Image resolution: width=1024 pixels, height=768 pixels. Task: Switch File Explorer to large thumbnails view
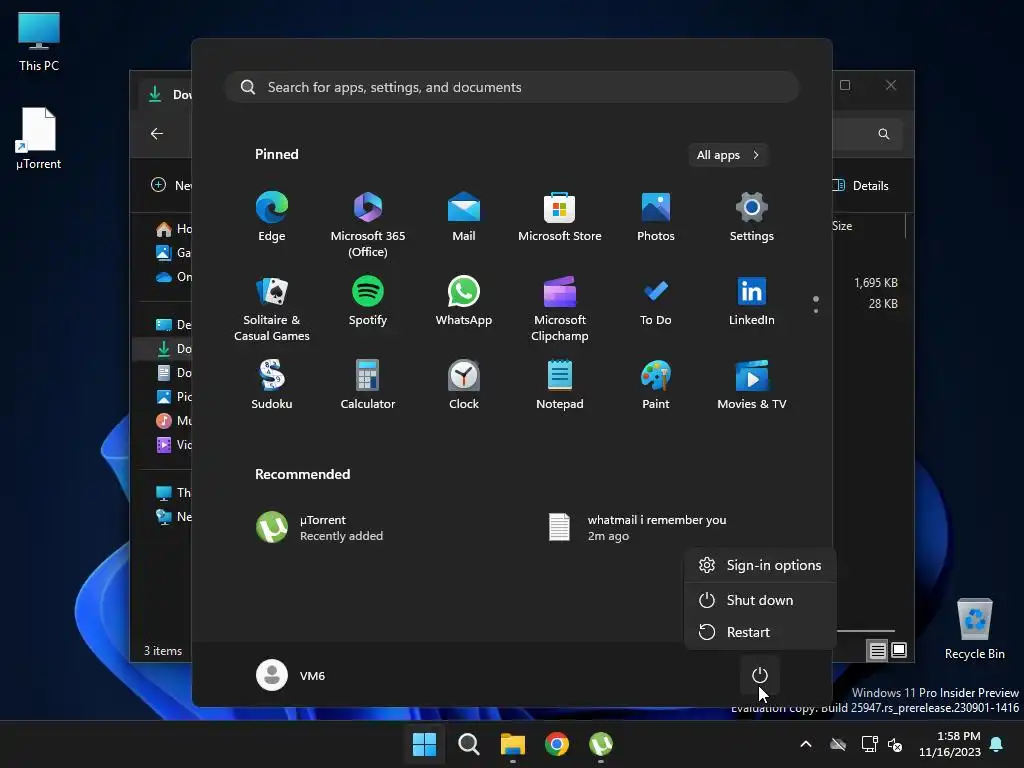pyautogui.click(x=899, y=650)
